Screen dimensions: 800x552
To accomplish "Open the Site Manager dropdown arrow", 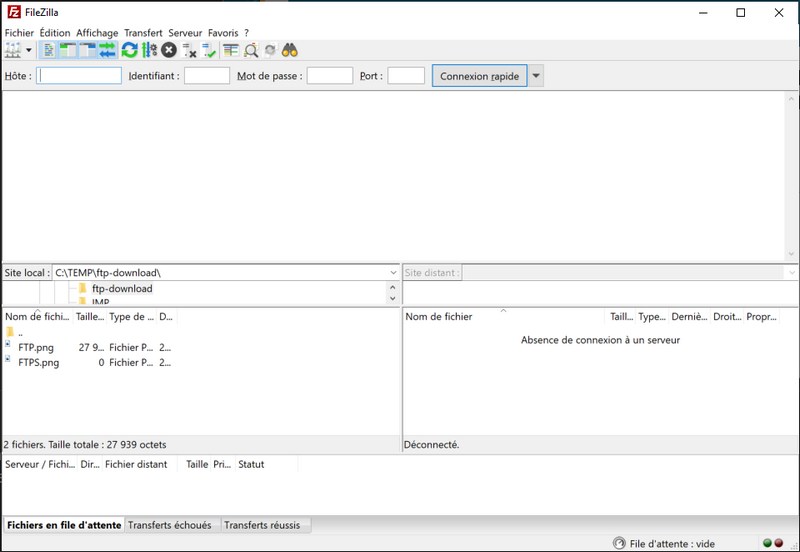I will coord(29,50).
